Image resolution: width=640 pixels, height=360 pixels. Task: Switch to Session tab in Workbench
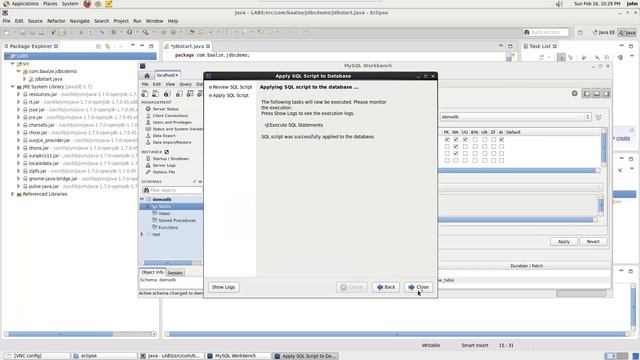point(175,273)
